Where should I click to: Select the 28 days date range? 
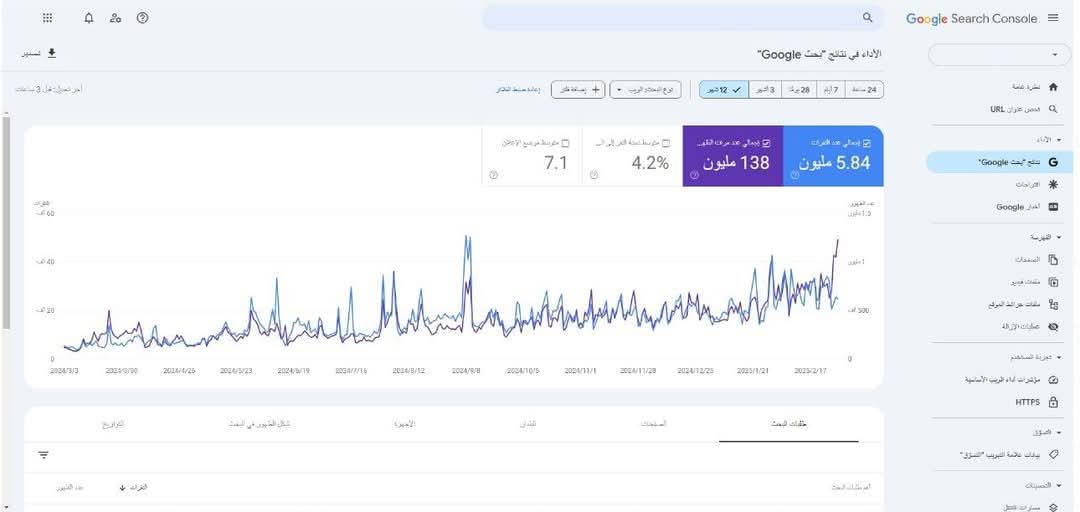[x=799, y=90]
